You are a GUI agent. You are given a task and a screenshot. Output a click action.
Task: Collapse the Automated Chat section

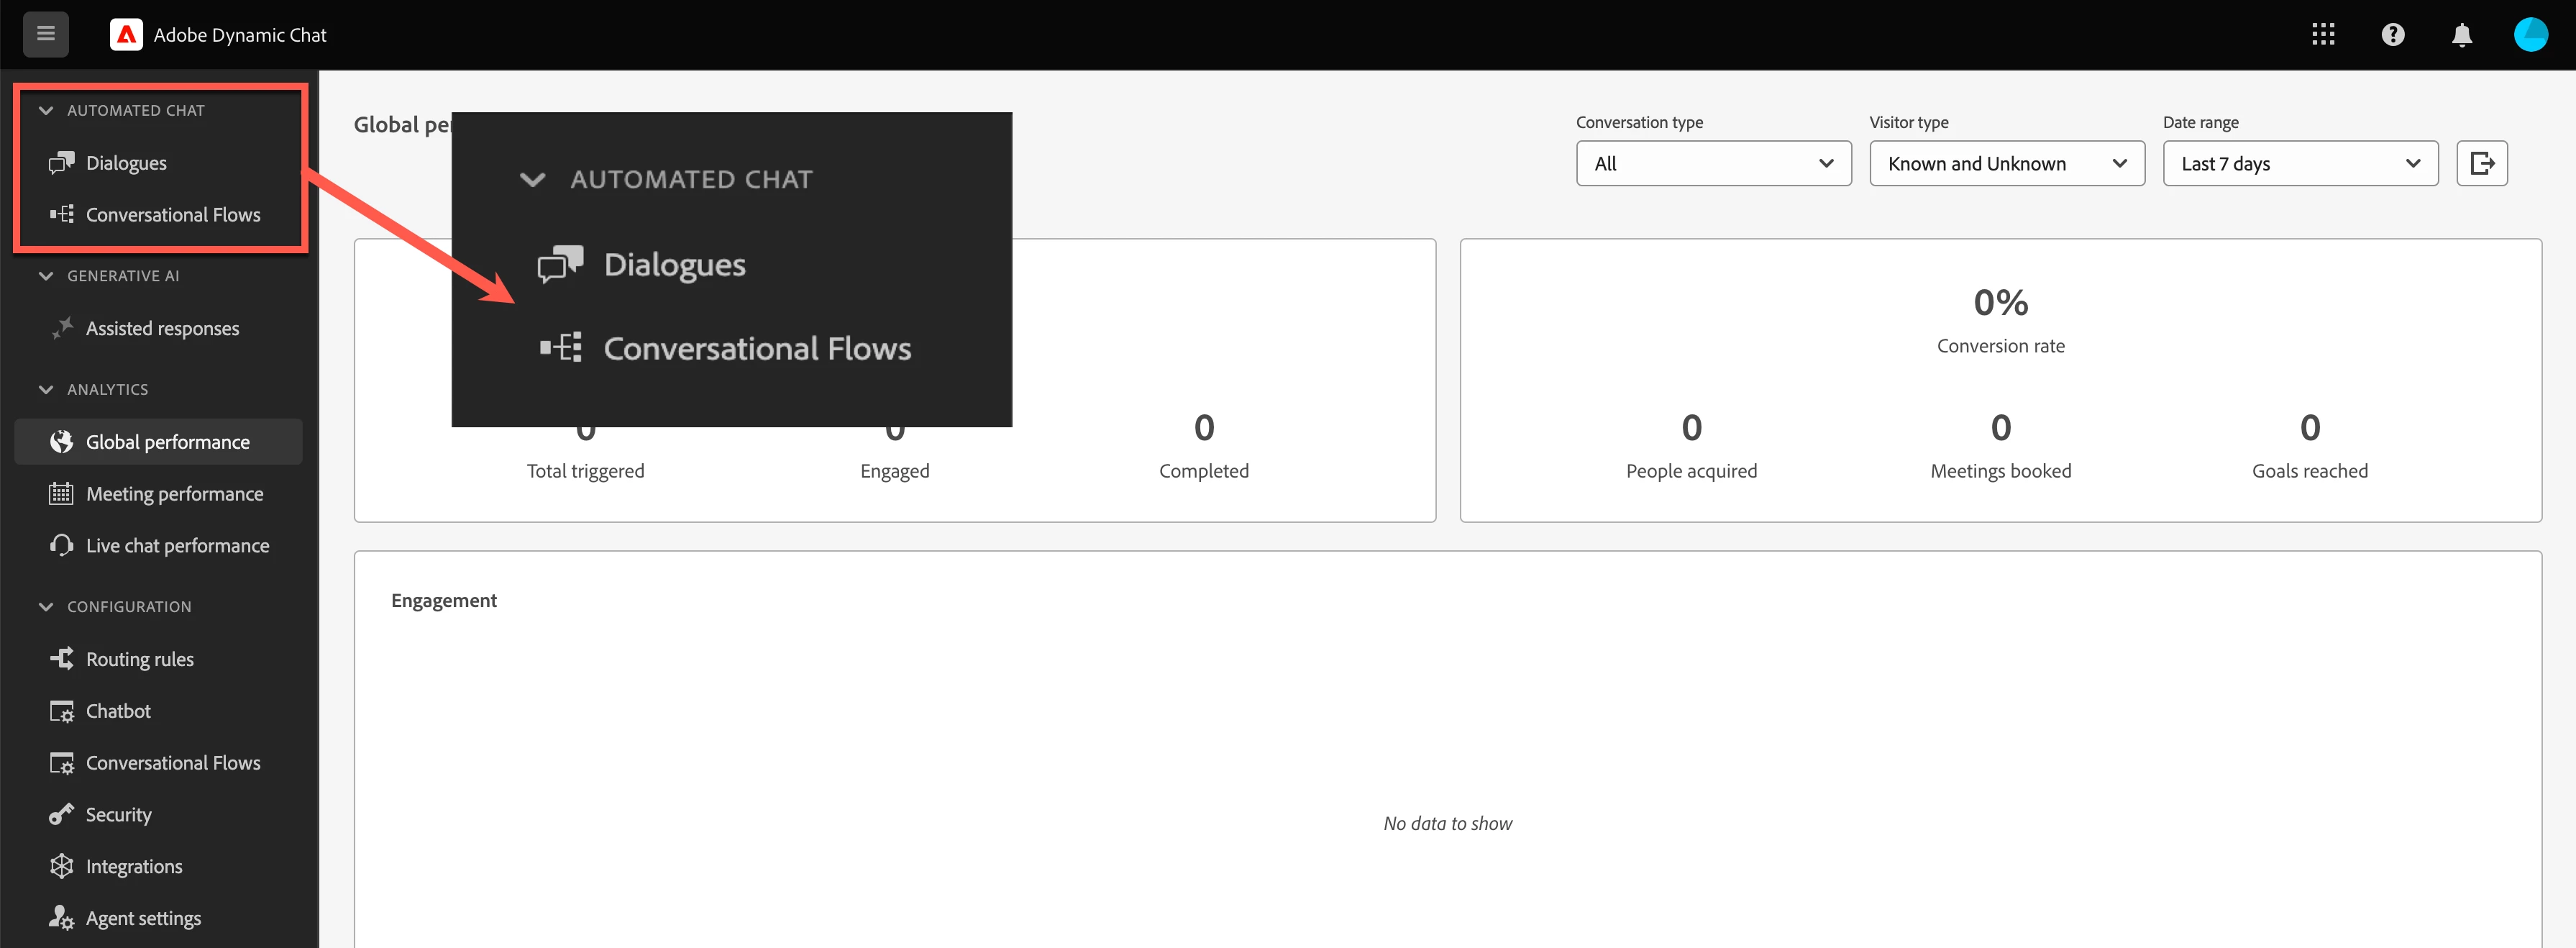[x=46, y=111]
